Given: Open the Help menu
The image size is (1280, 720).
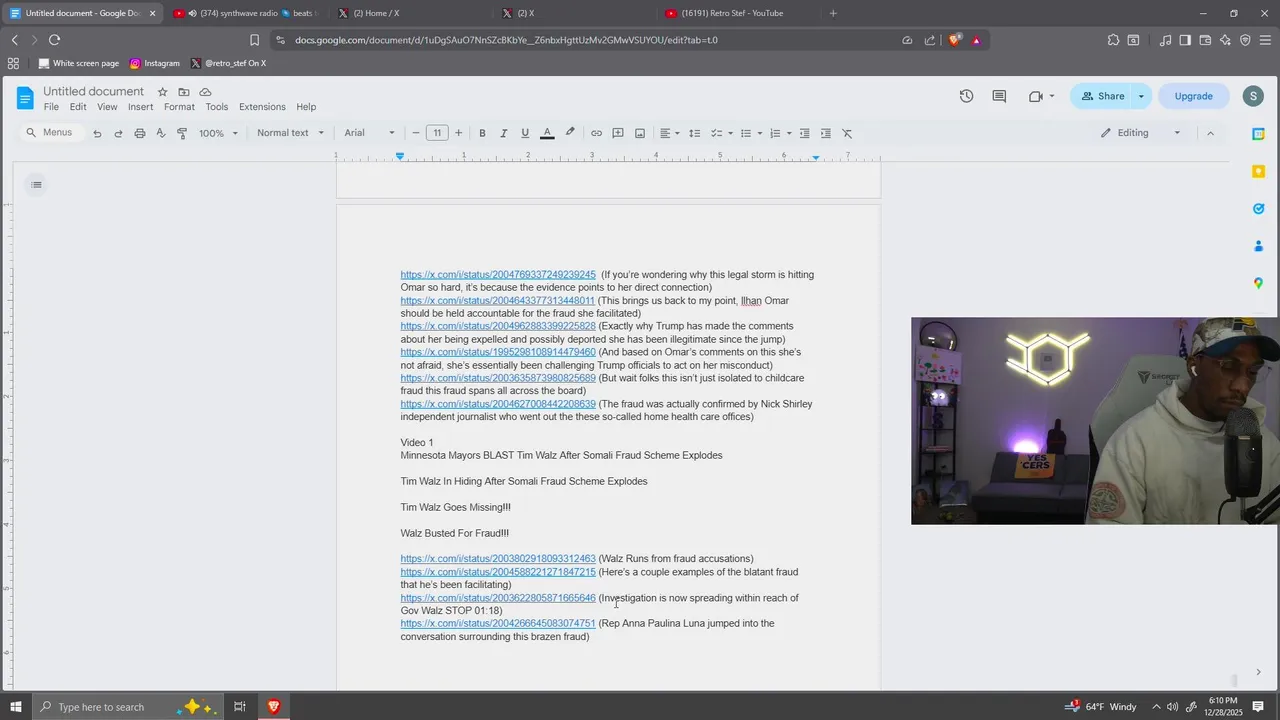Looking at the screenshot, I should [x=306, y=107].
